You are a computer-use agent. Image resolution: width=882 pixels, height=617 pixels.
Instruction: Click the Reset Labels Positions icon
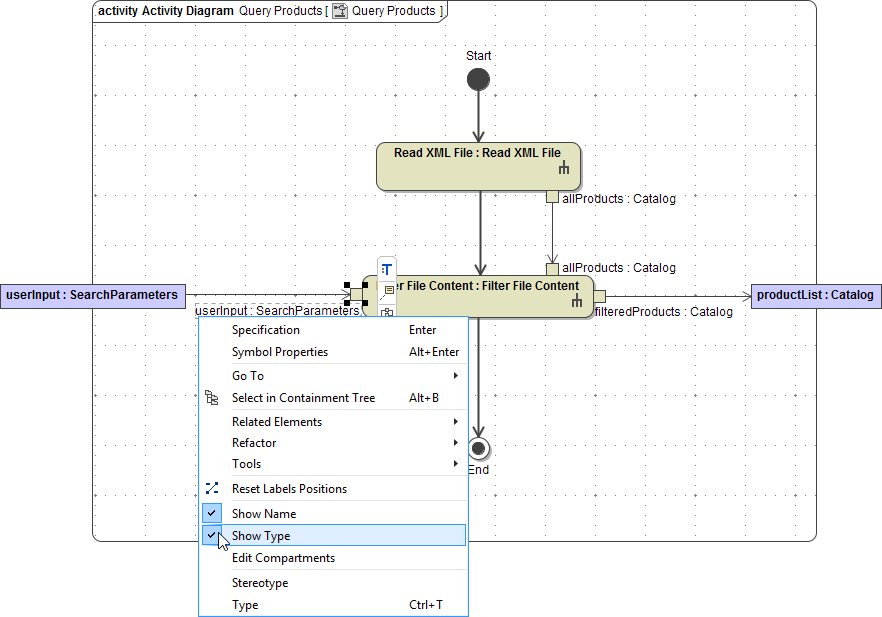pos(211,489)
